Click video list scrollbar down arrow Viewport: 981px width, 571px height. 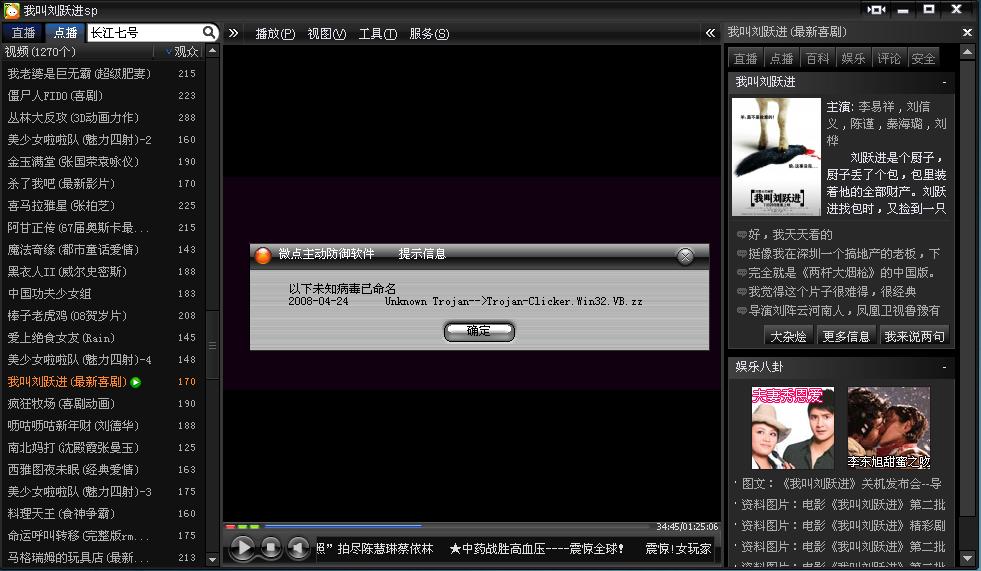213,559
